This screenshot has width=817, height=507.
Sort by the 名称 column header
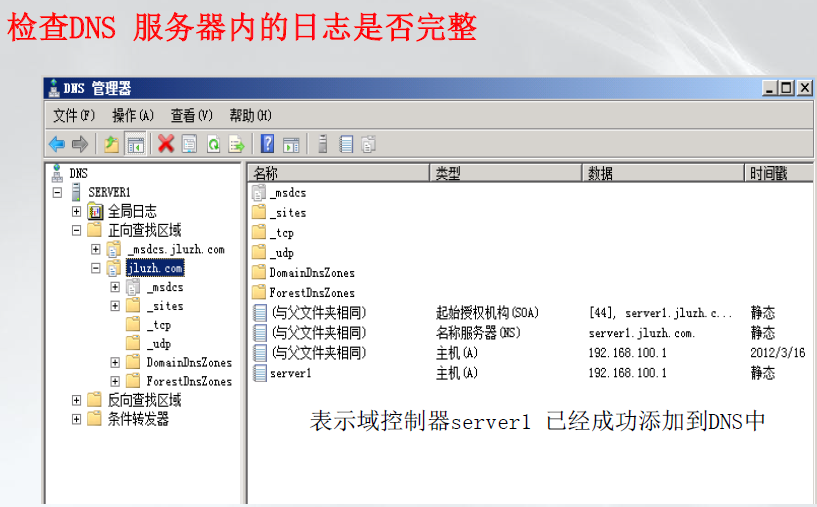[x=338, y=173]
